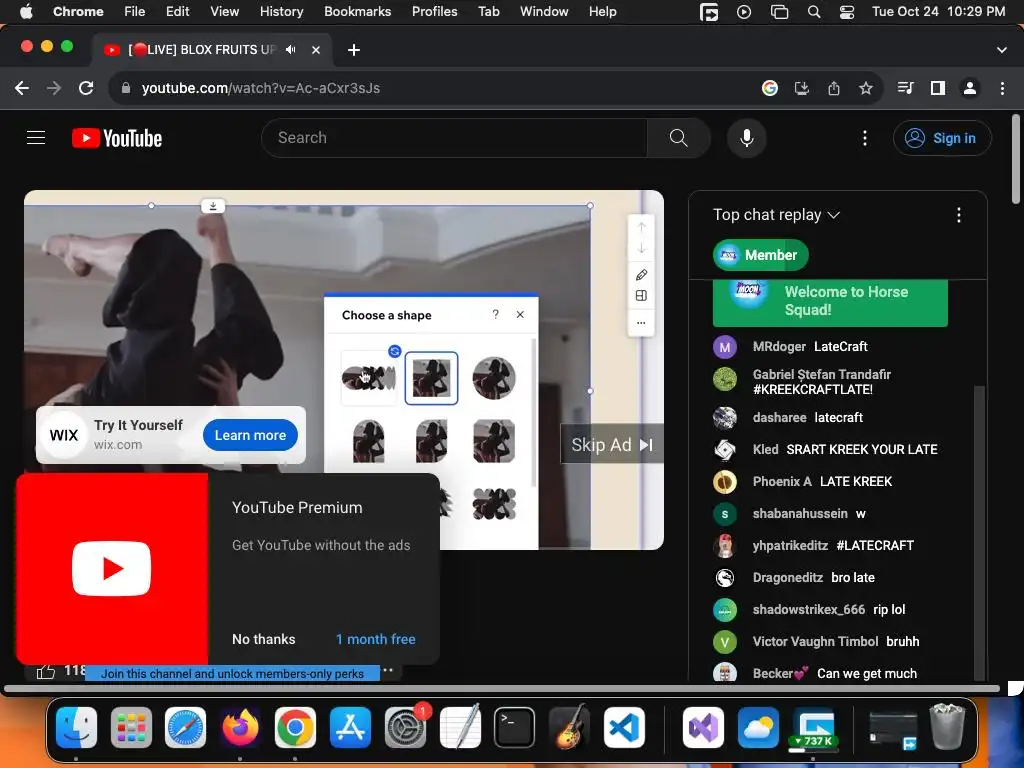Open App Store from the Dock
1024x768 pixels.
pos(350,727)
